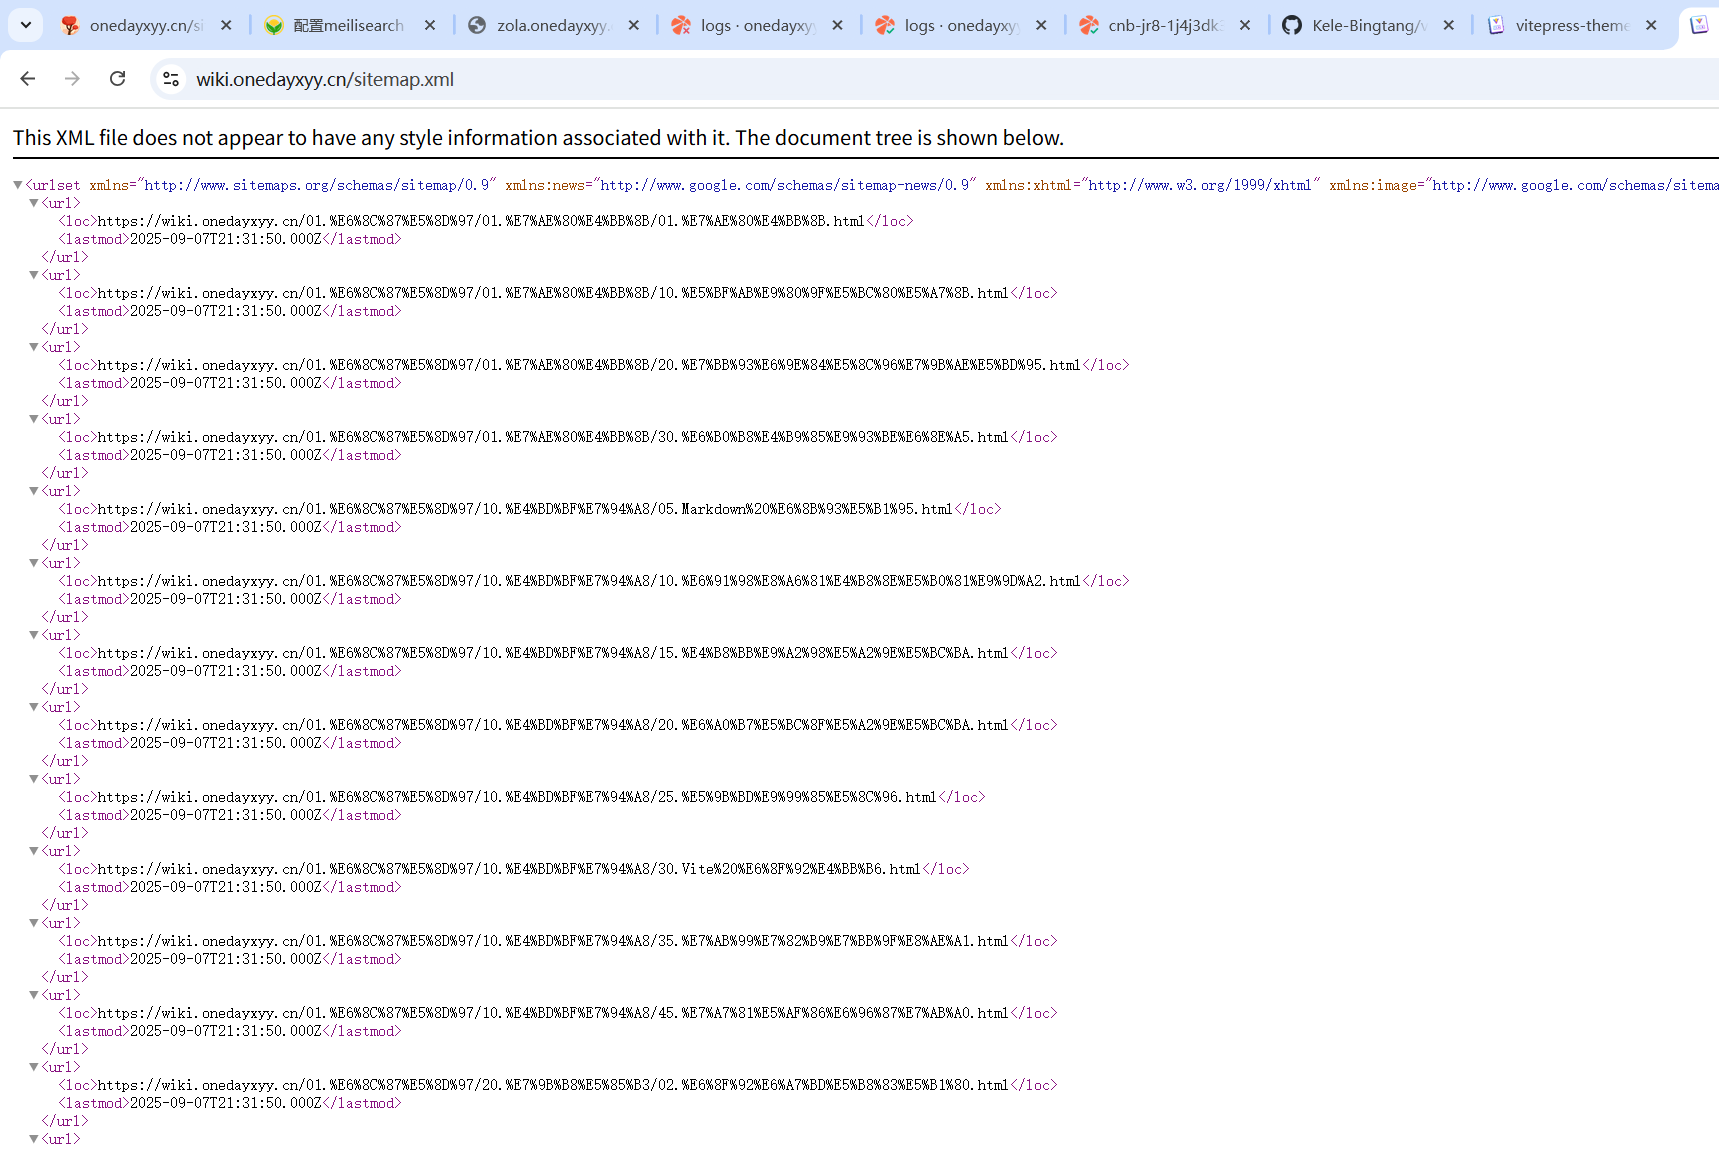1719x1150 pixels.
Task: Close the vitepress-theme tab
Action: pyautogui.click(x=1651, y=25)
